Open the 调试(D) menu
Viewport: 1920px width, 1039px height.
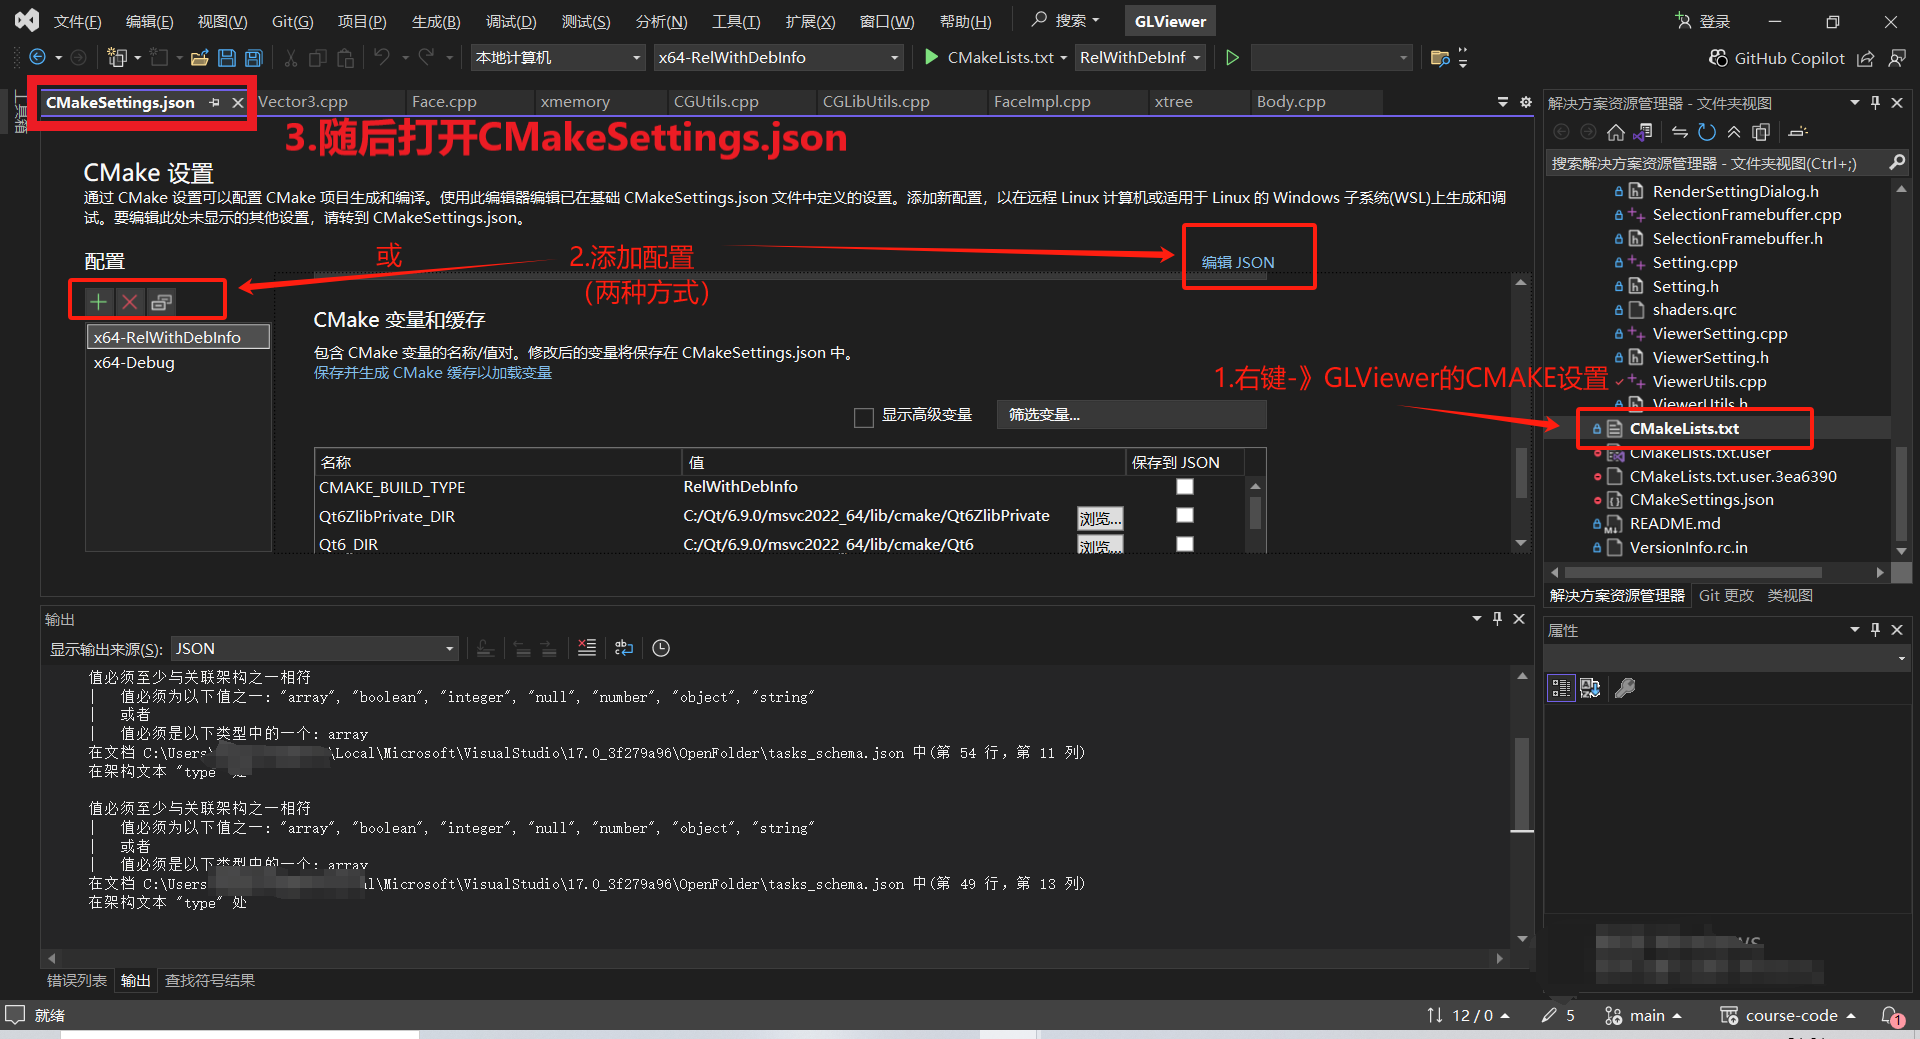511,21
